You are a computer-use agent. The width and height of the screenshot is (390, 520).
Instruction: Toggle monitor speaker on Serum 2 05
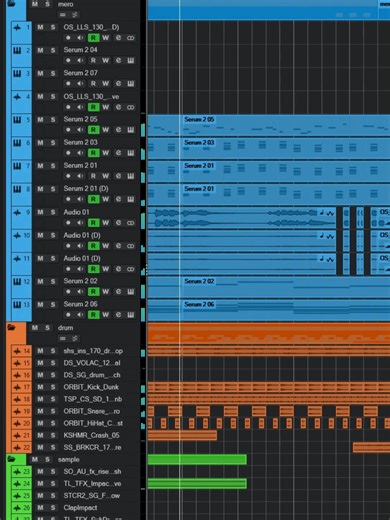pyautogui.click(x=80, y=130)
